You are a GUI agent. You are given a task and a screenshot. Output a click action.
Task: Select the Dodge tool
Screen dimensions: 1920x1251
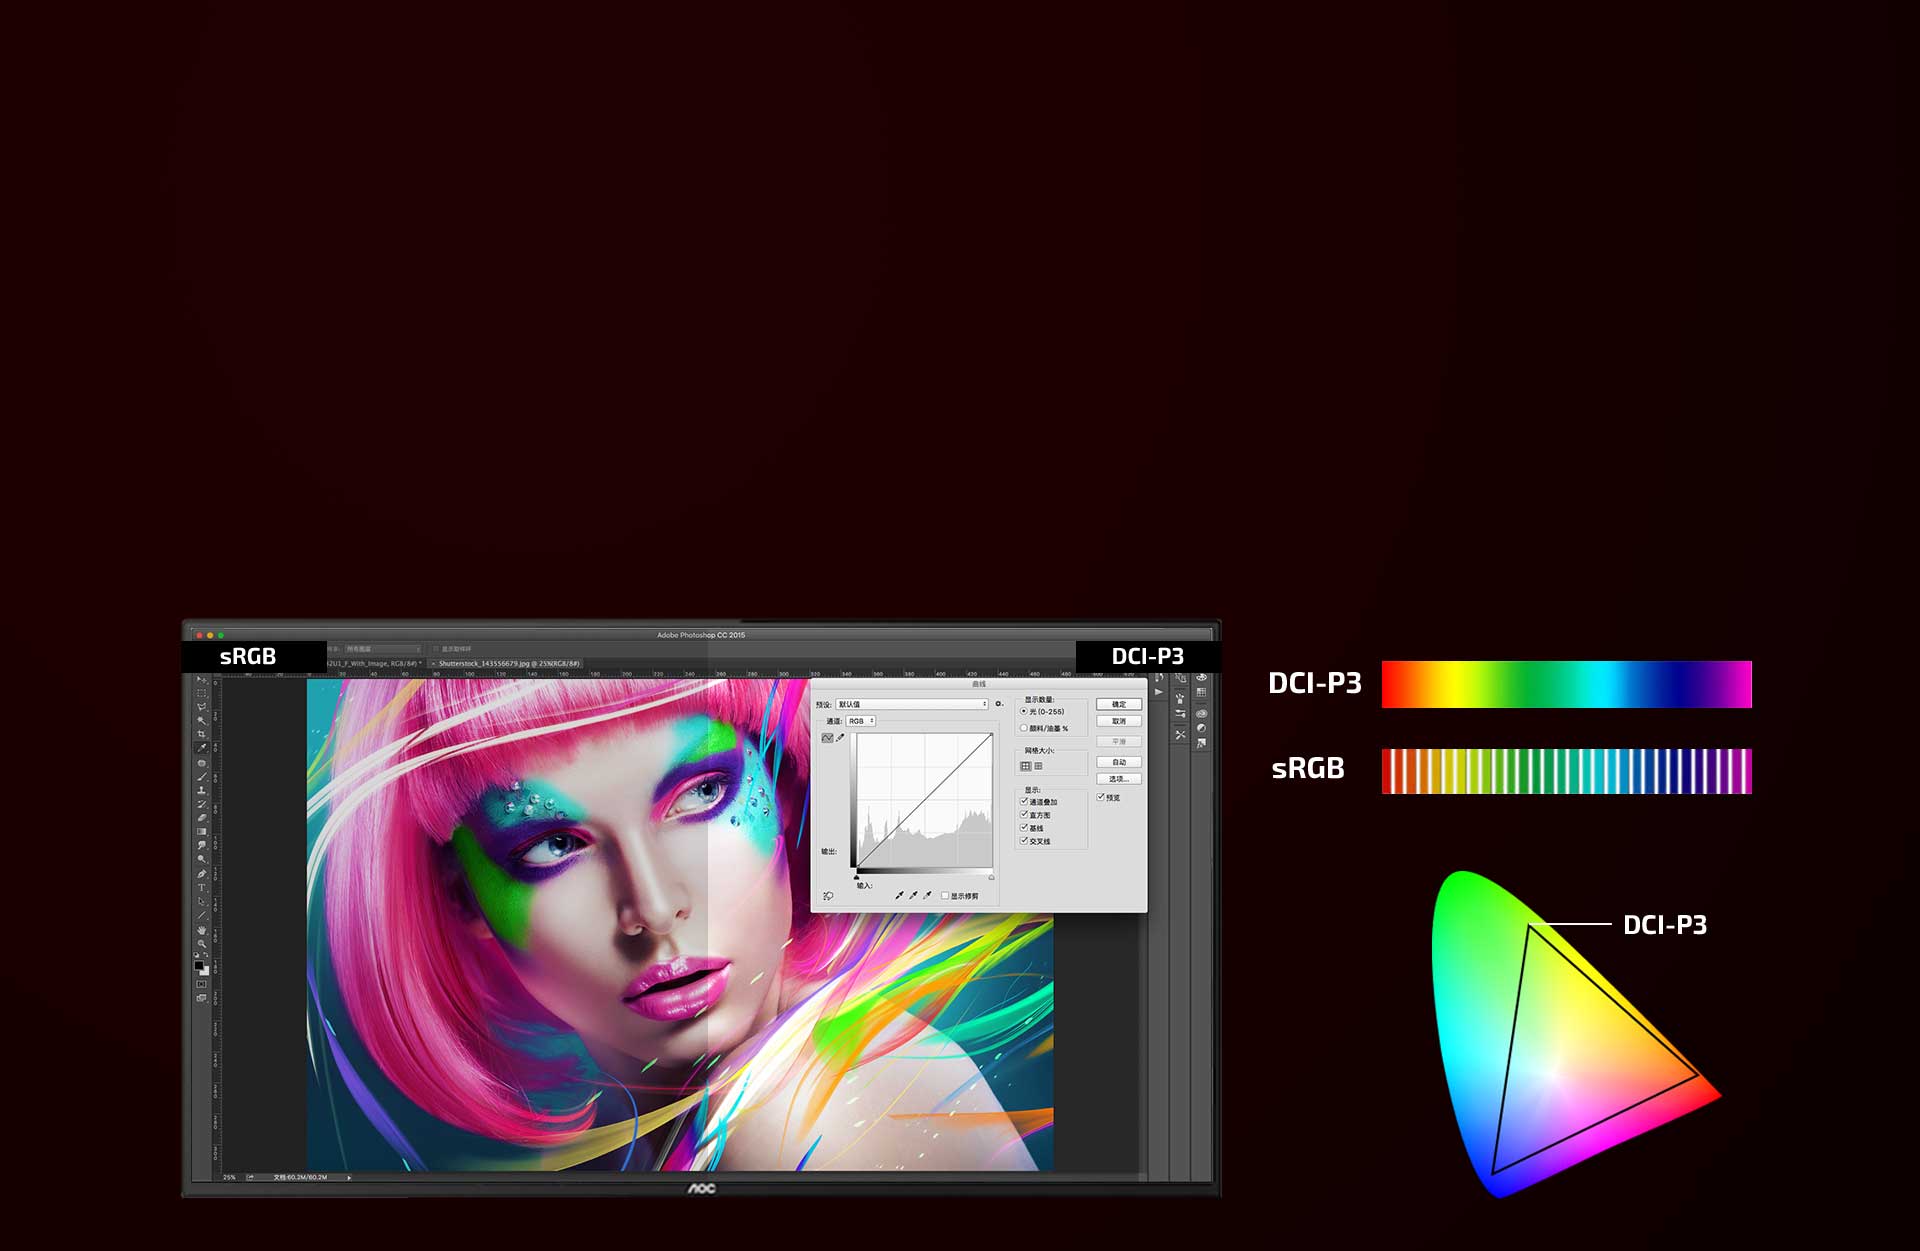click(201, 858)
